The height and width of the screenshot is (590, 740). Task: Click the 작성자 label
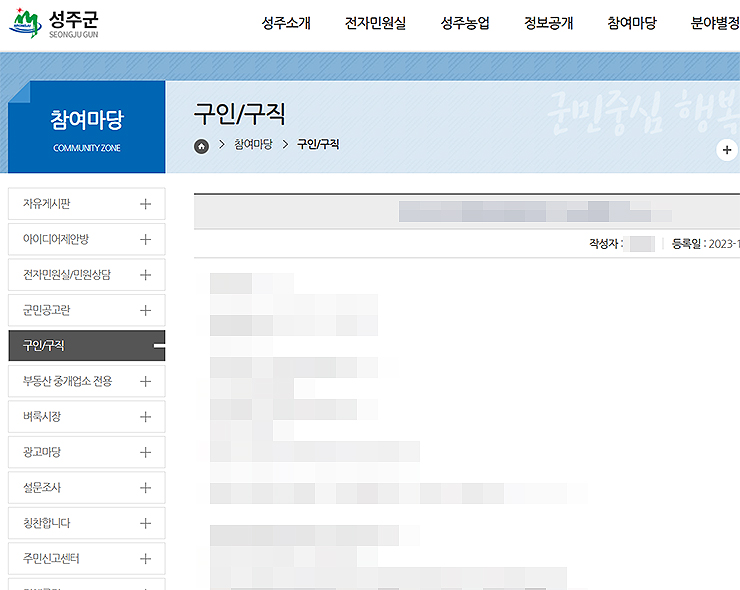tap(606, 244)
